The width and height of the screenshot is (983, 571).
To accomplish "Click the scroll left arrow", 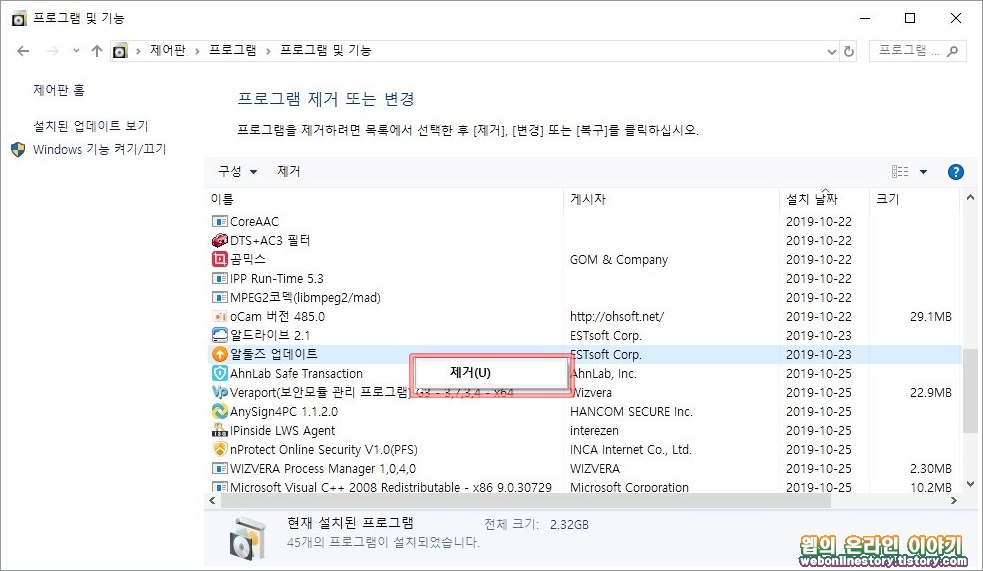I will pyautogui.click(x=212, y=501).
